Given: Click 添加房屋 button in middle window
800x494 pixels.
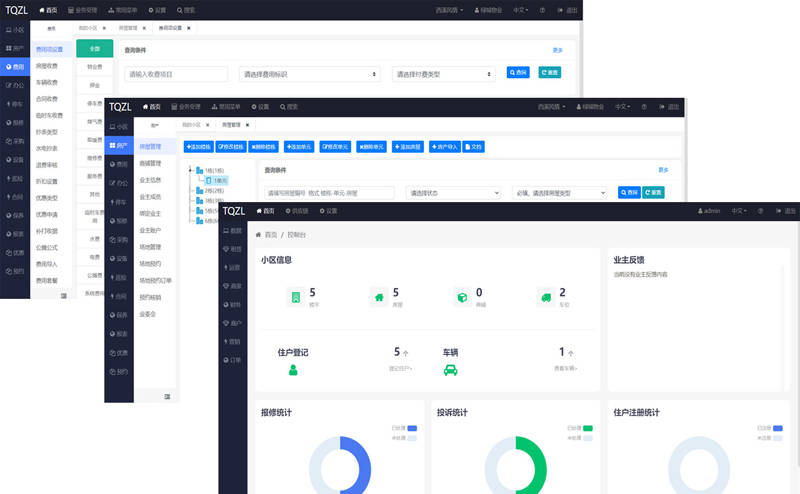Looking at the screenshot, I should coord(408,147).
